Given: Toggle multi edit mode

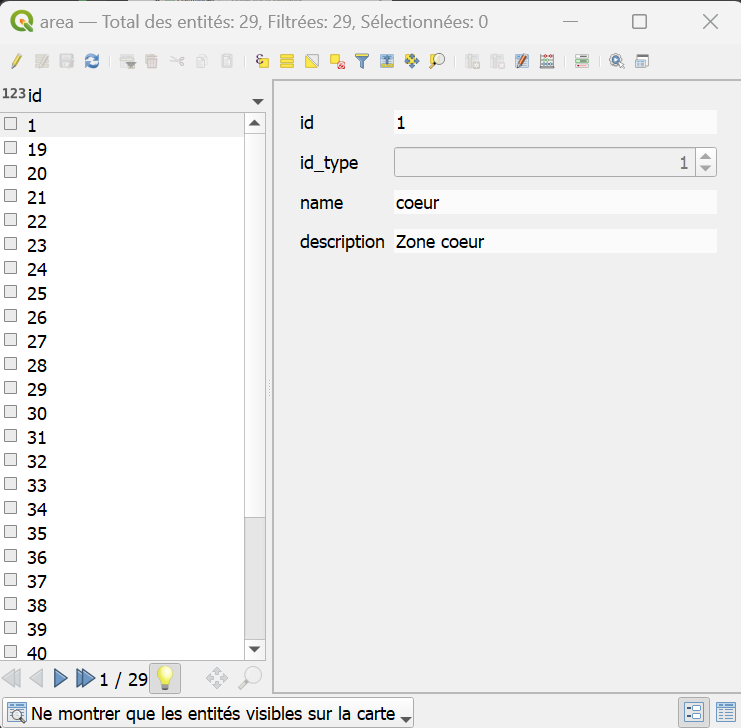Looking at the screenshot, I should [x=42, y=61].
